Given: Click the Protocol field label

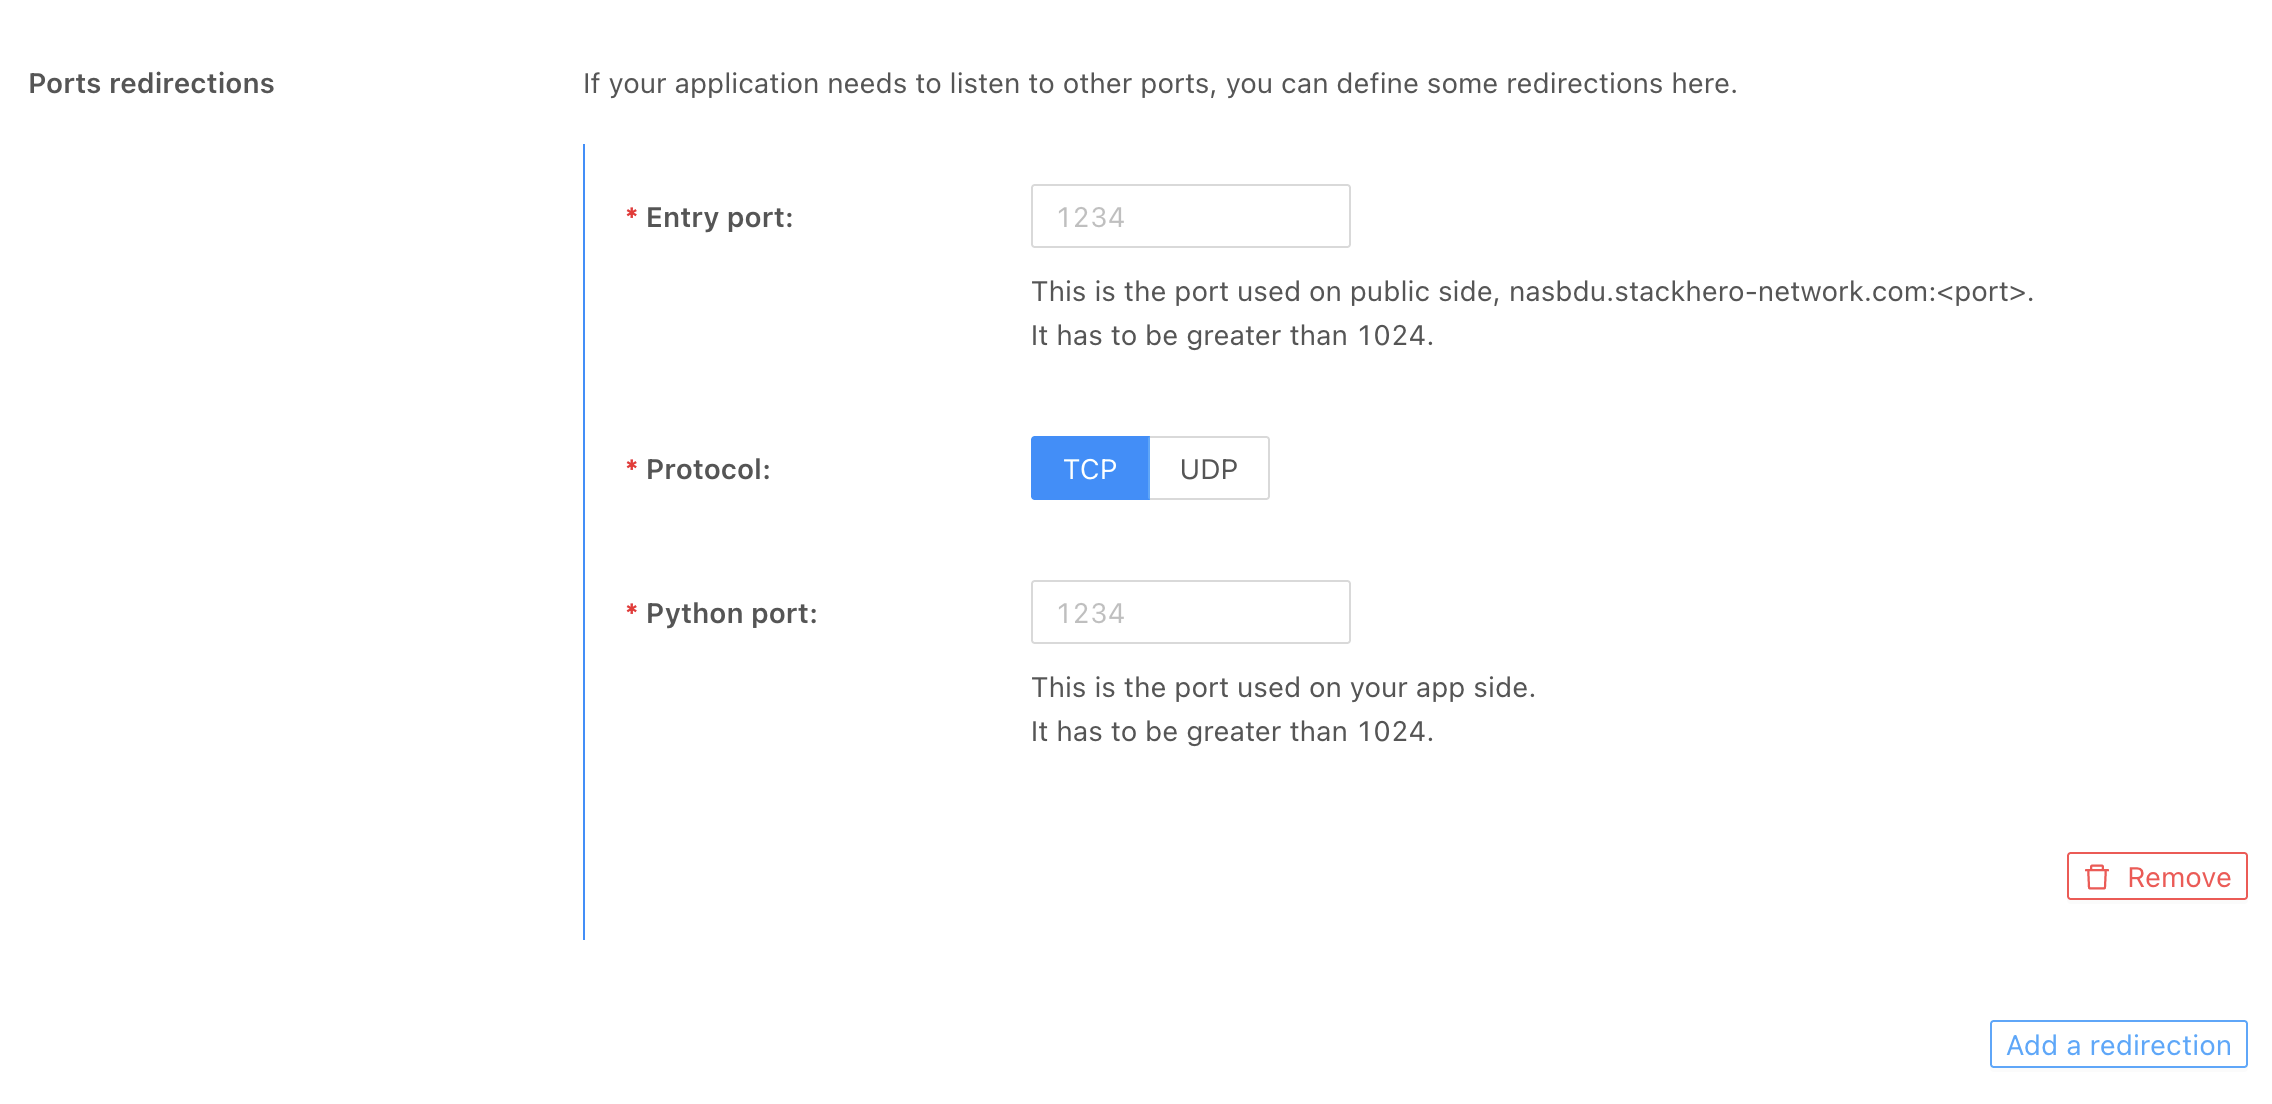Looking at the screenshot, I should coord(708,469).
